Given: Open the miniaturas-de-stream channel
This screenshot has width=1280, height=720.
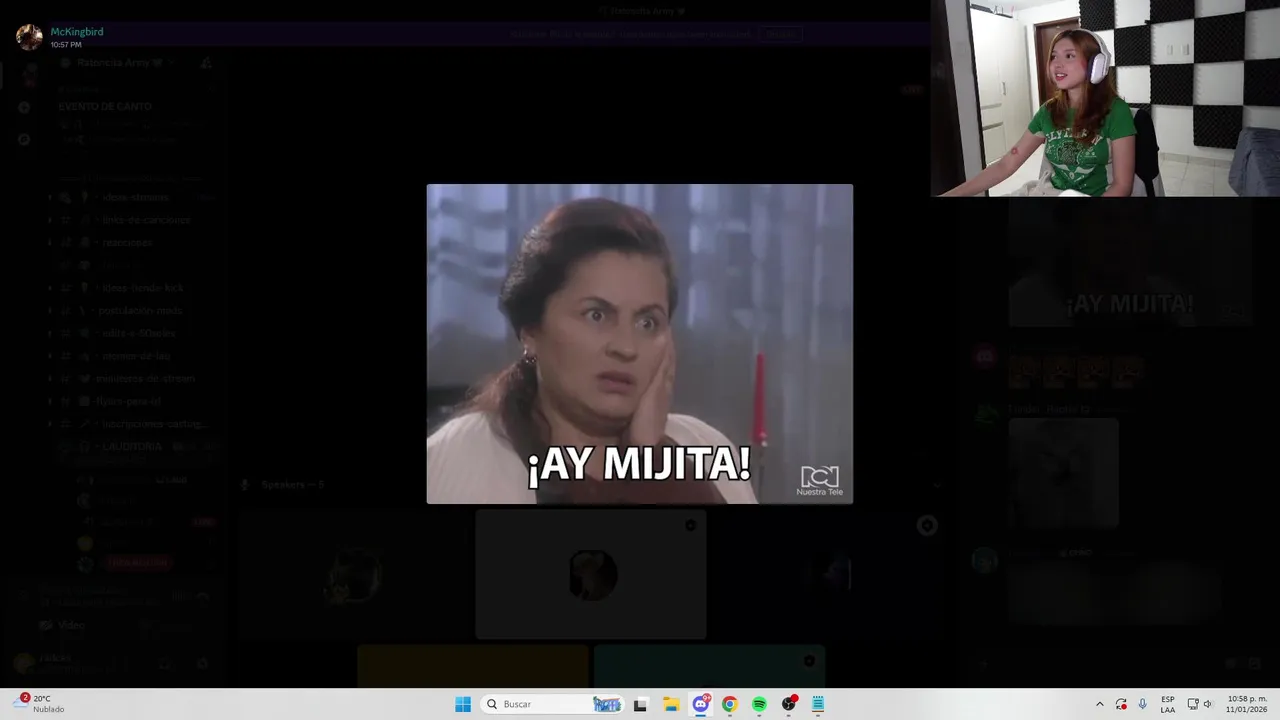Looking at the screenshot, I should [145, 379].
